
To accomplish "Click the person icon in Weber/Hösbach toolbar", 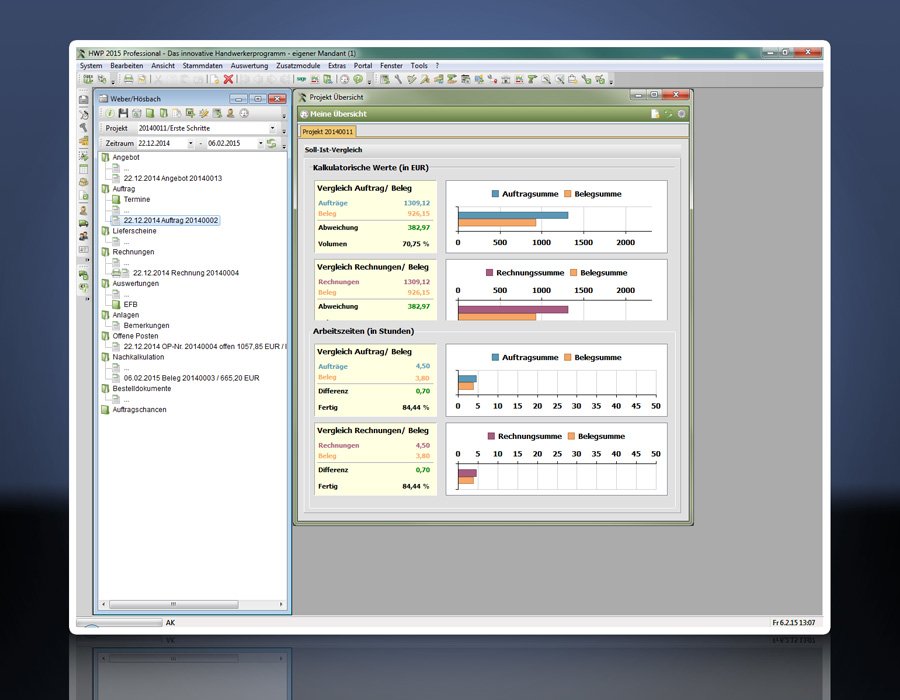I will coord(229,113).
